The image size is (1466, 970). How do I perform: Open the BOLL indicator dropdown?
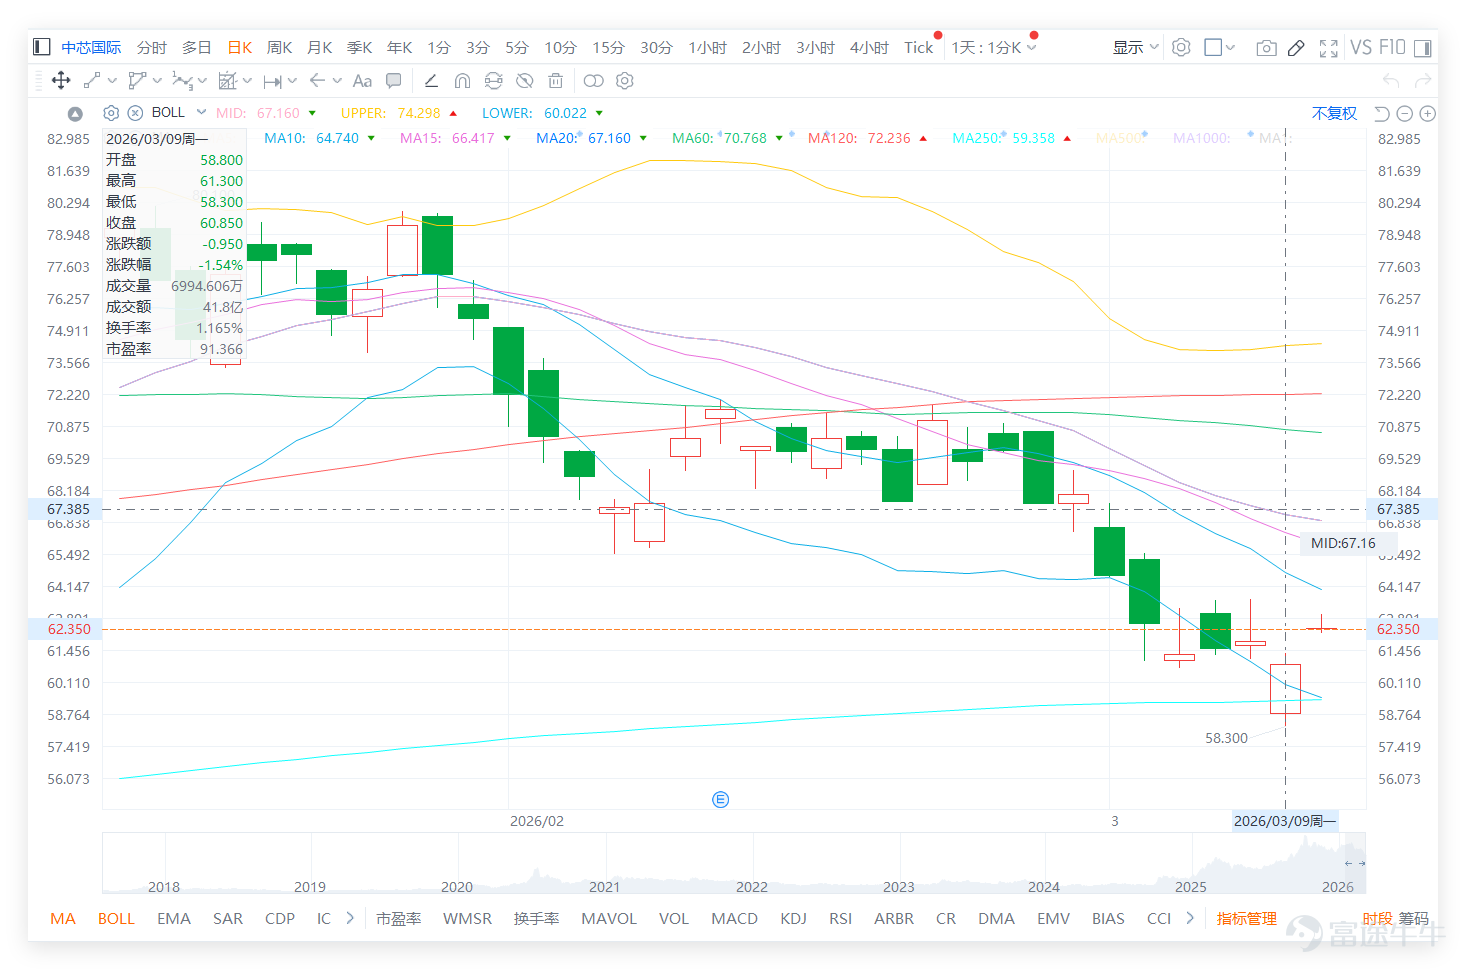pyautogui.click(x=201, y=112)
